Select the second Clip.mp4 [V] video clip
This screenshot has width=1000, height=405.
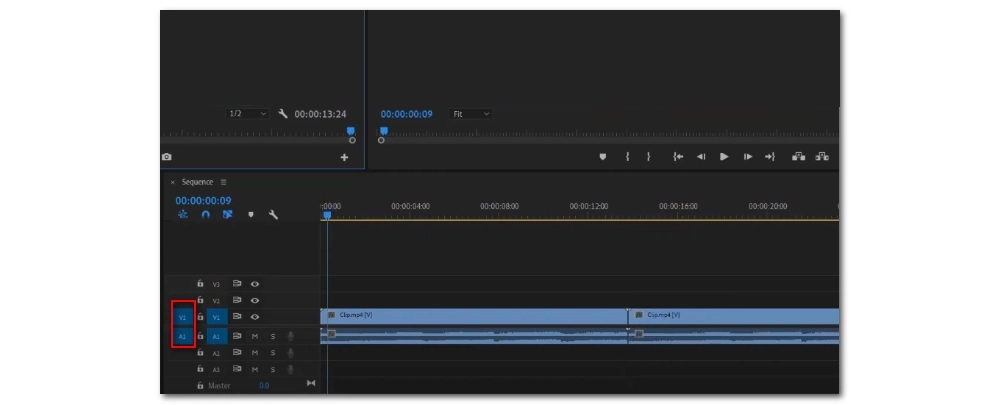[734, 316]
